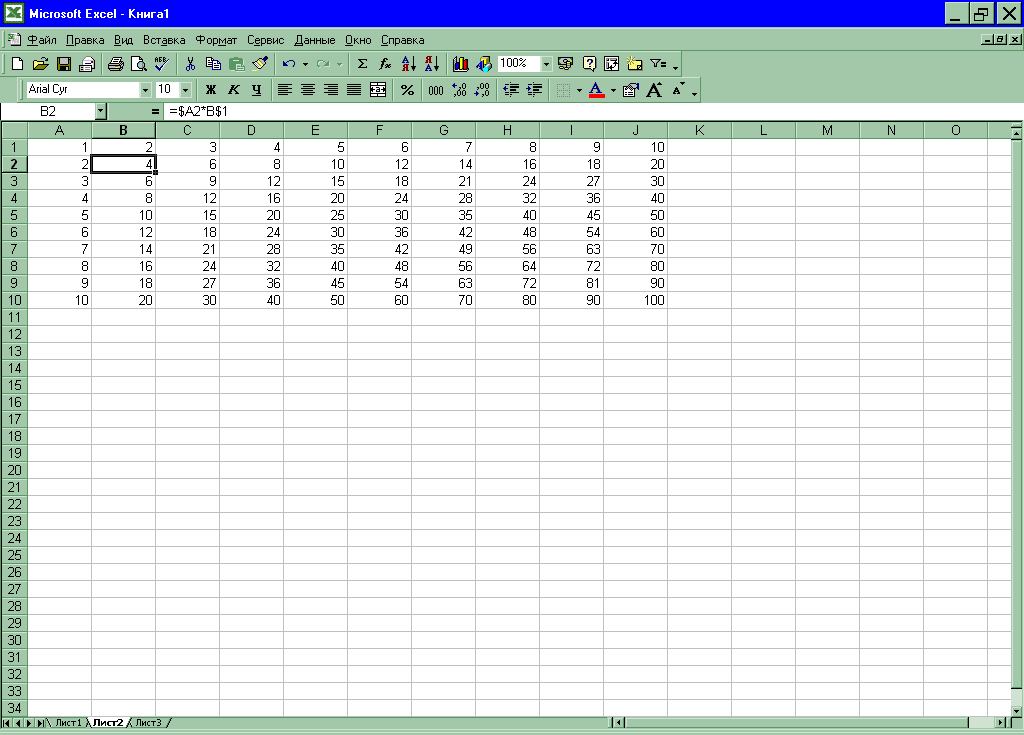Decrease indent icon in formatting toolbar
1024x735 pixels.
(x=511, y=90)
